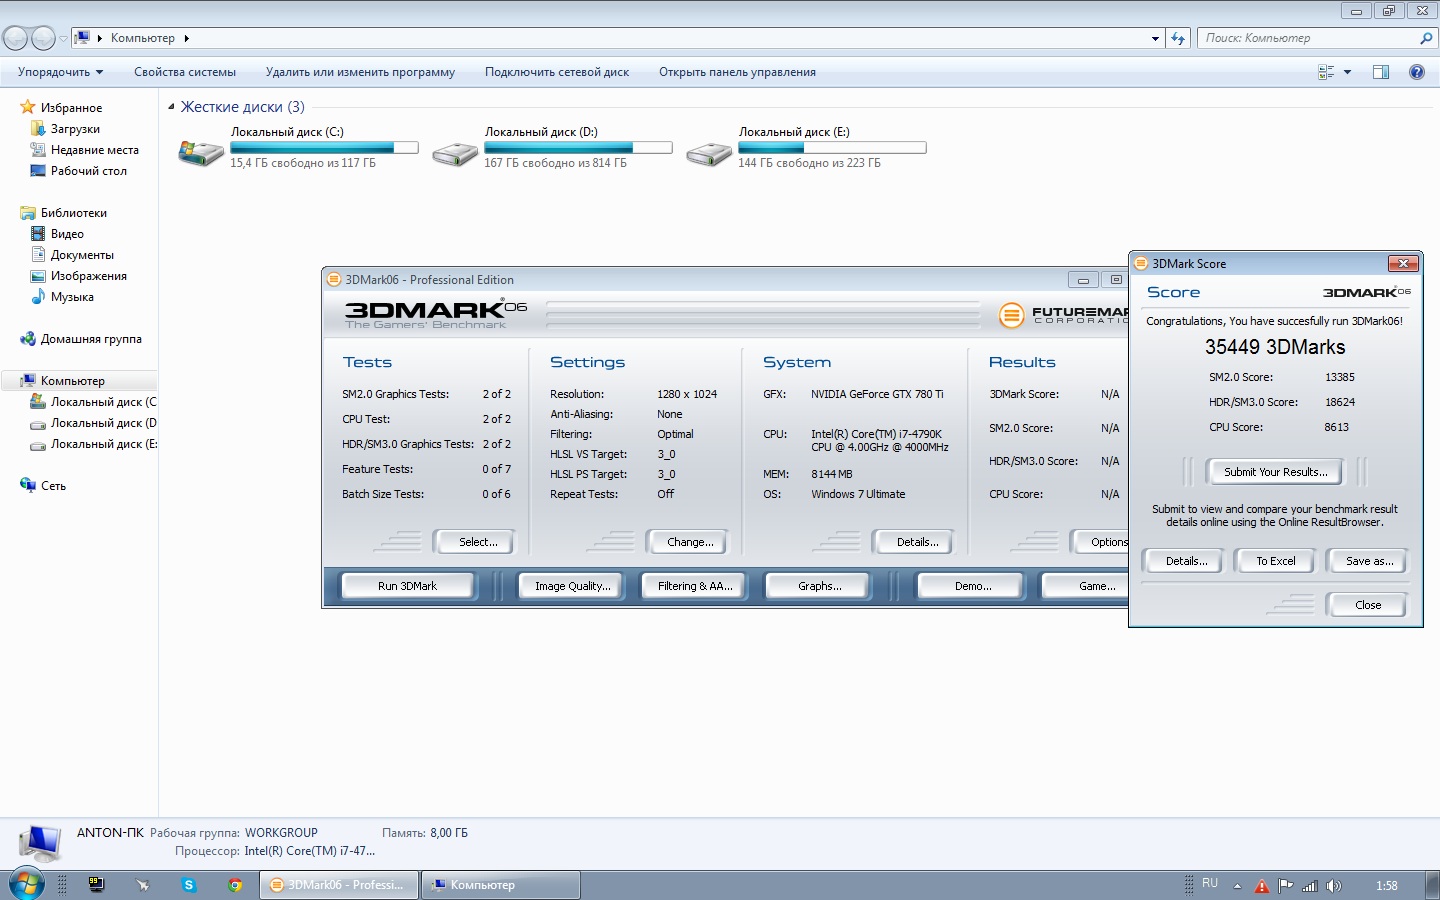Click Открыть панель управления

[737, 72]
